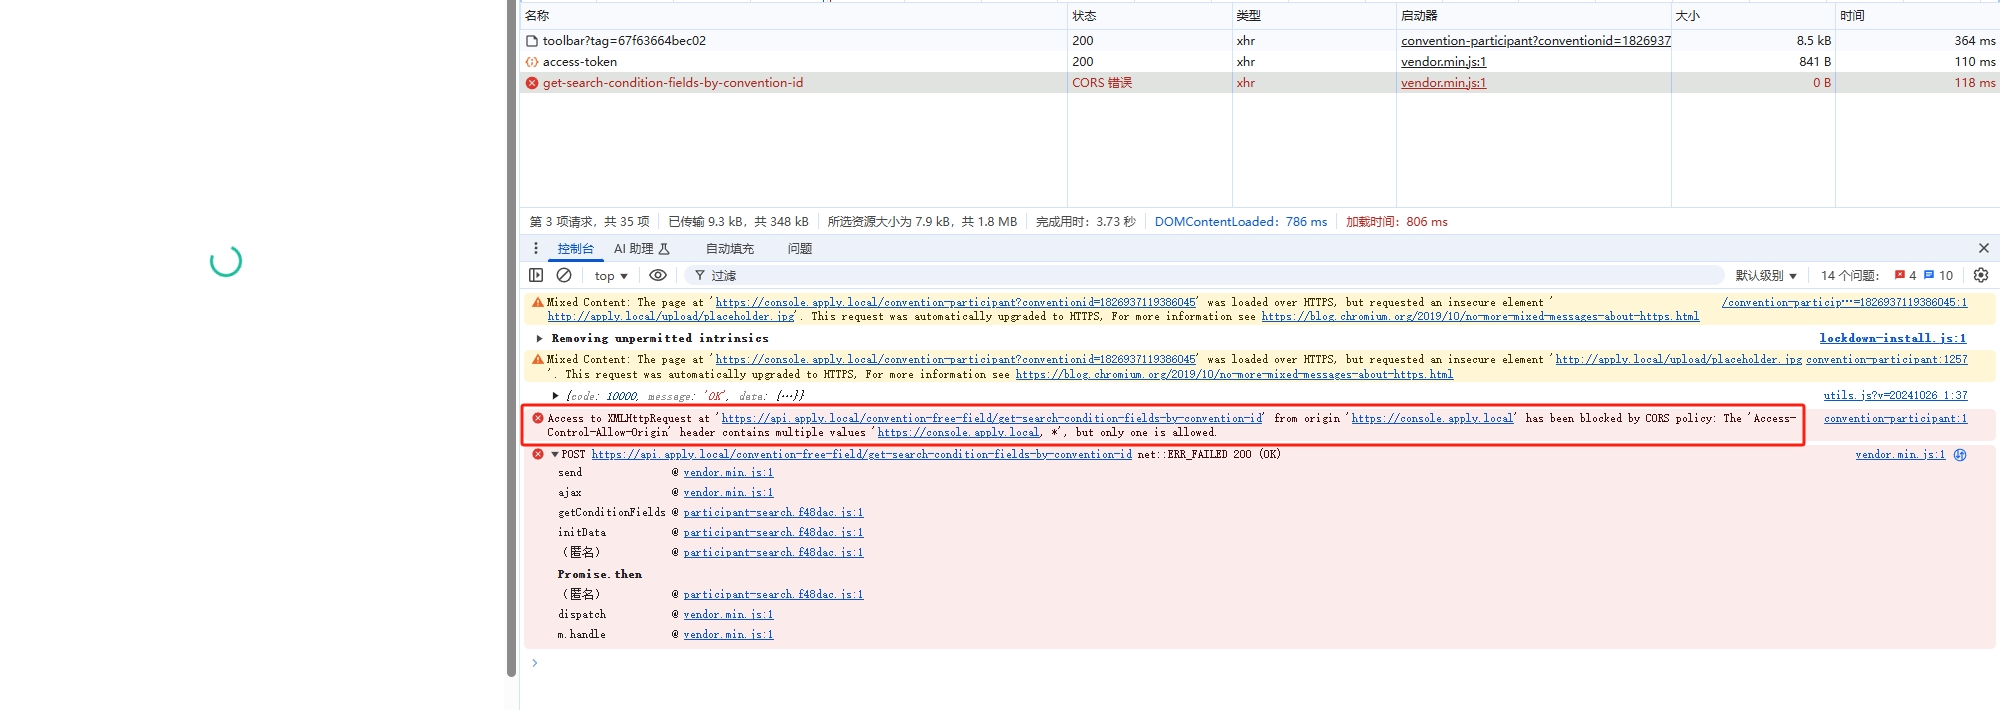Click the blue info issues icon
This screenshot has width=2000, height=710.
point(1929,275)
